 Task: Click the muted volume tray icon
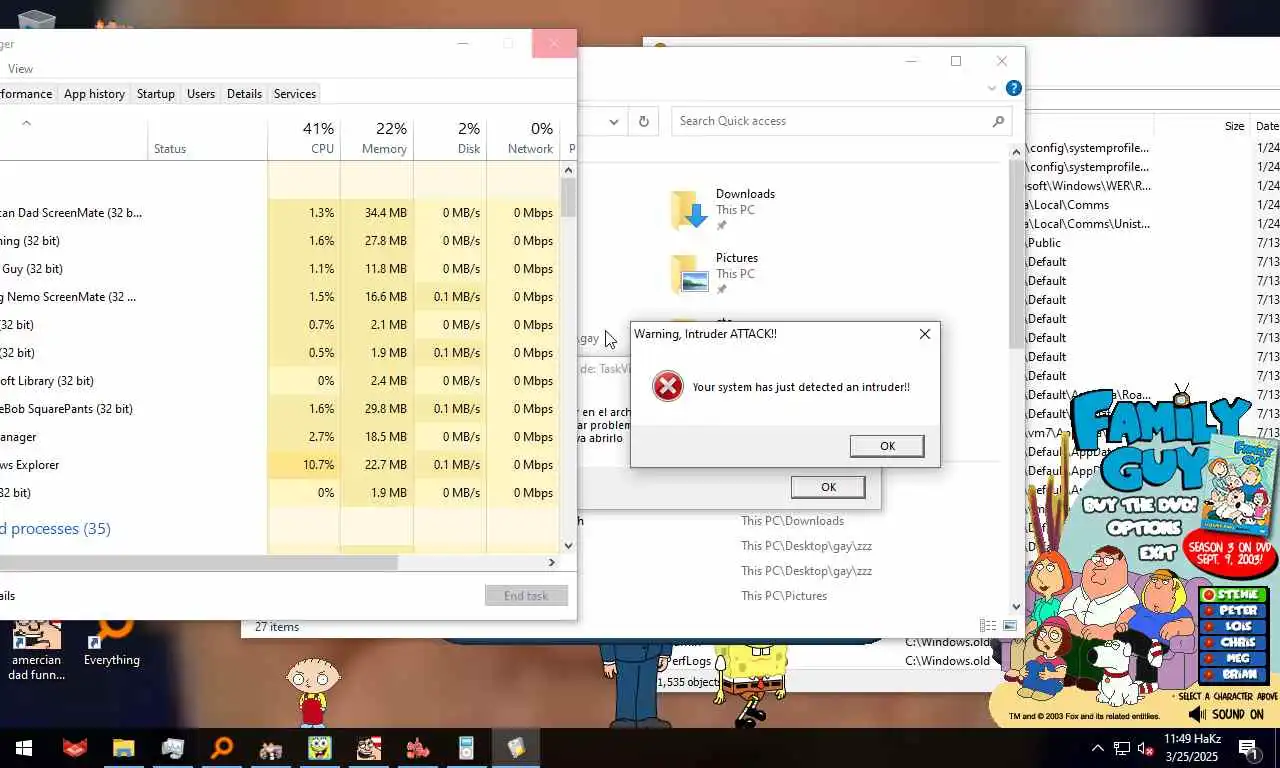point(1146,748)
